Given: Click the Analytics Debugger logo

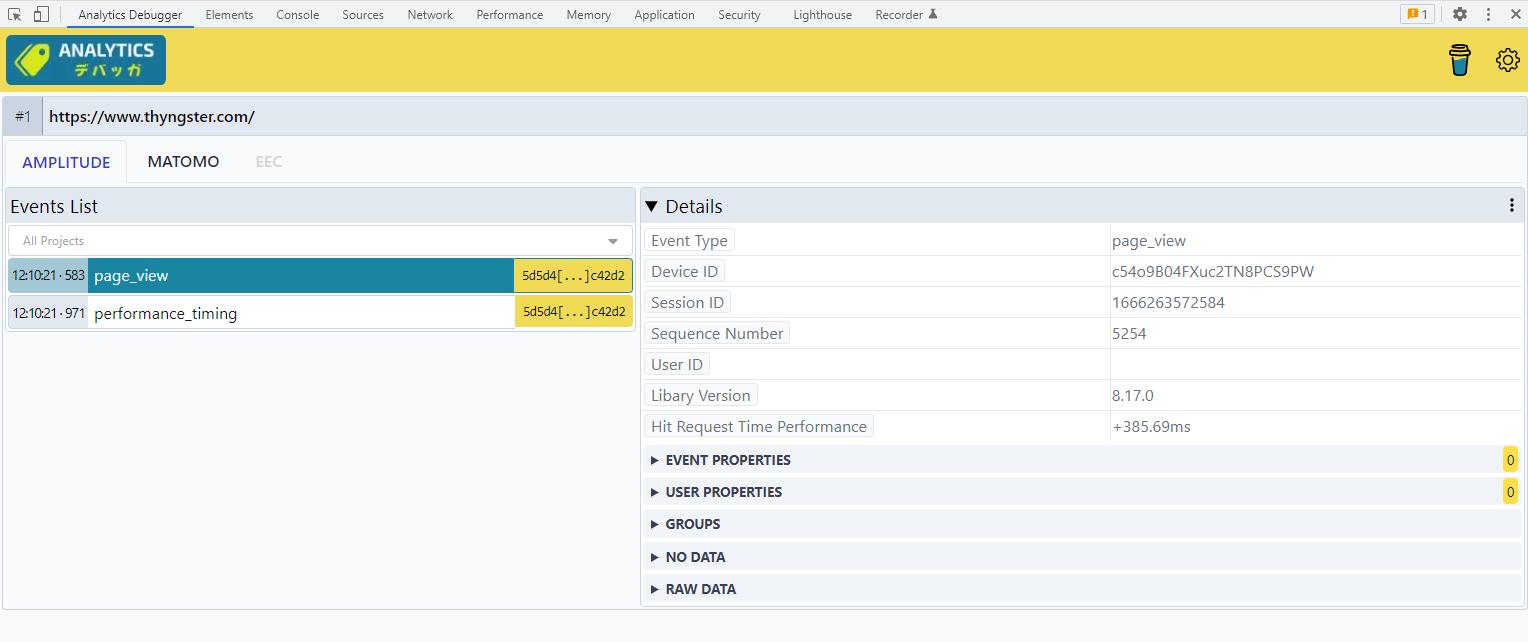Looking at the screenshot, I should tap(86, 60).
